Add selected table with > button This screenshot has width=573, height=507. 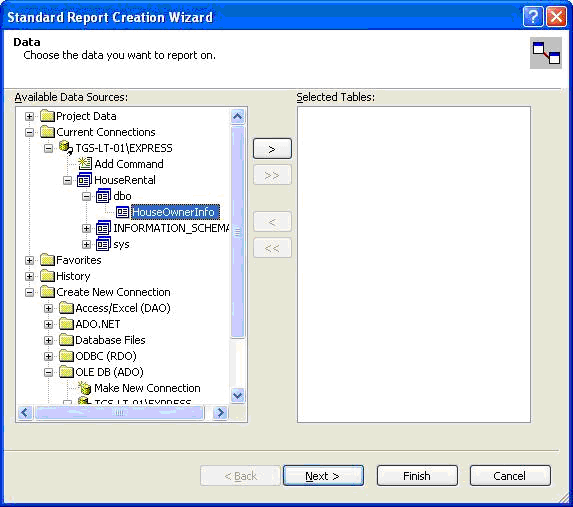[x=272, y=149]
